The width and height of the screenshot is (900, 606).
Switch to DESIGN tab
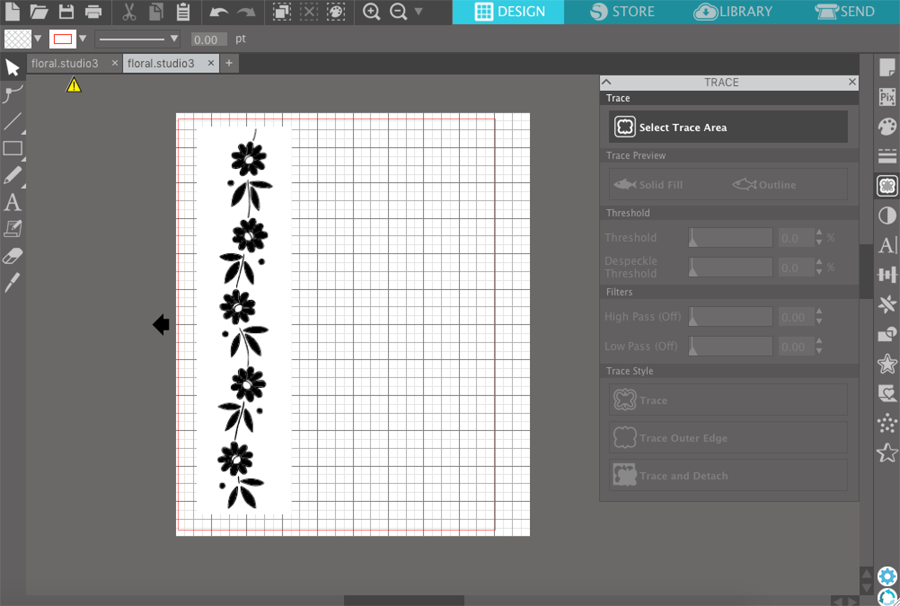tap(509, 12)
